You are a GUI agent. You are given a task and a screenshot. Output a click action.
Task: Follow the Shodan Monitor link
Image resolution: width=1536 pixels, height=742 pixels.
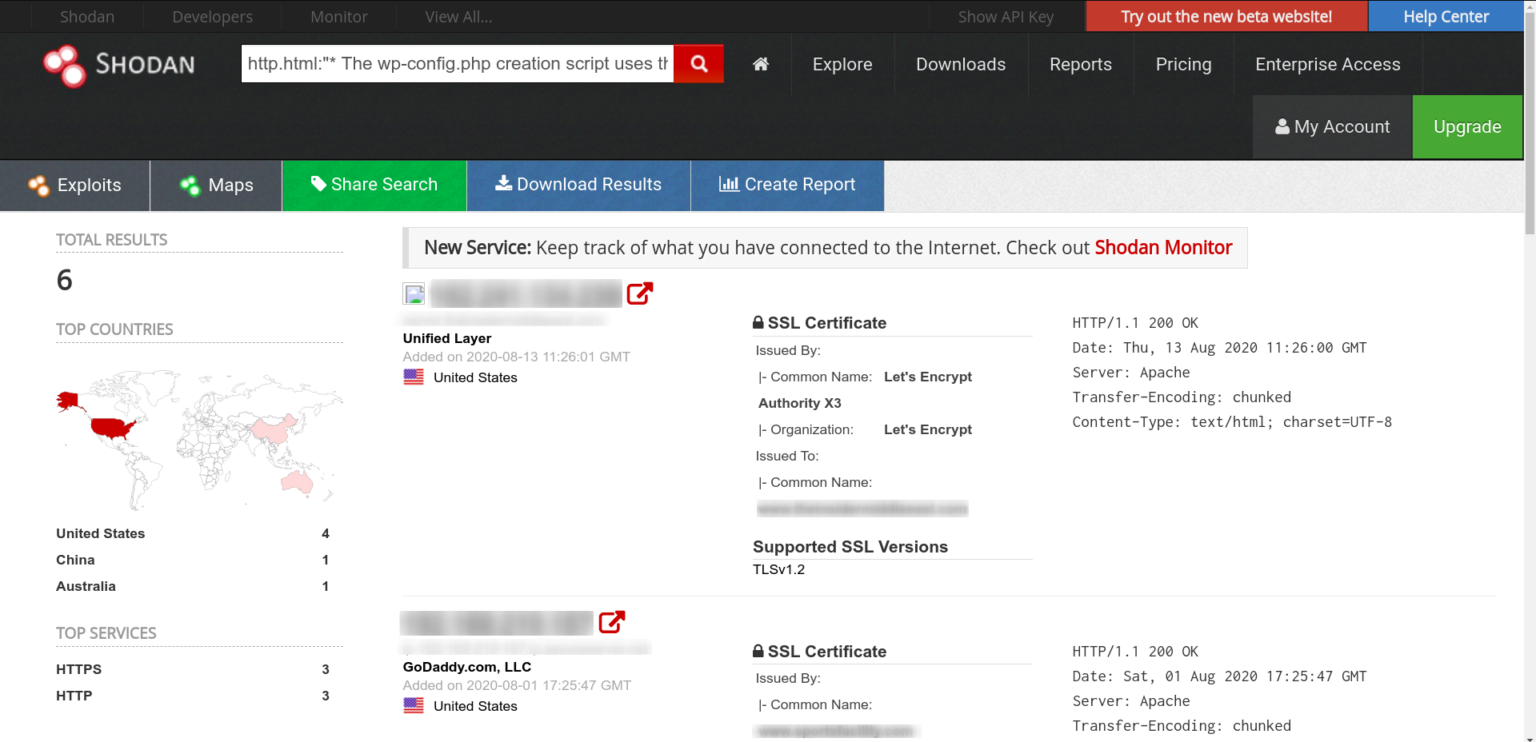point(1163,248)
